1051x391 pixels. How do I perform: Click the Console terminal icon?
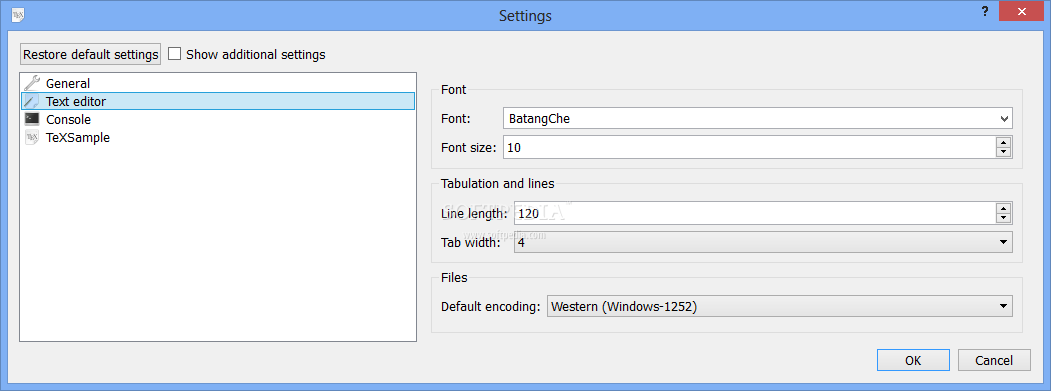click(x=32, y=119)
